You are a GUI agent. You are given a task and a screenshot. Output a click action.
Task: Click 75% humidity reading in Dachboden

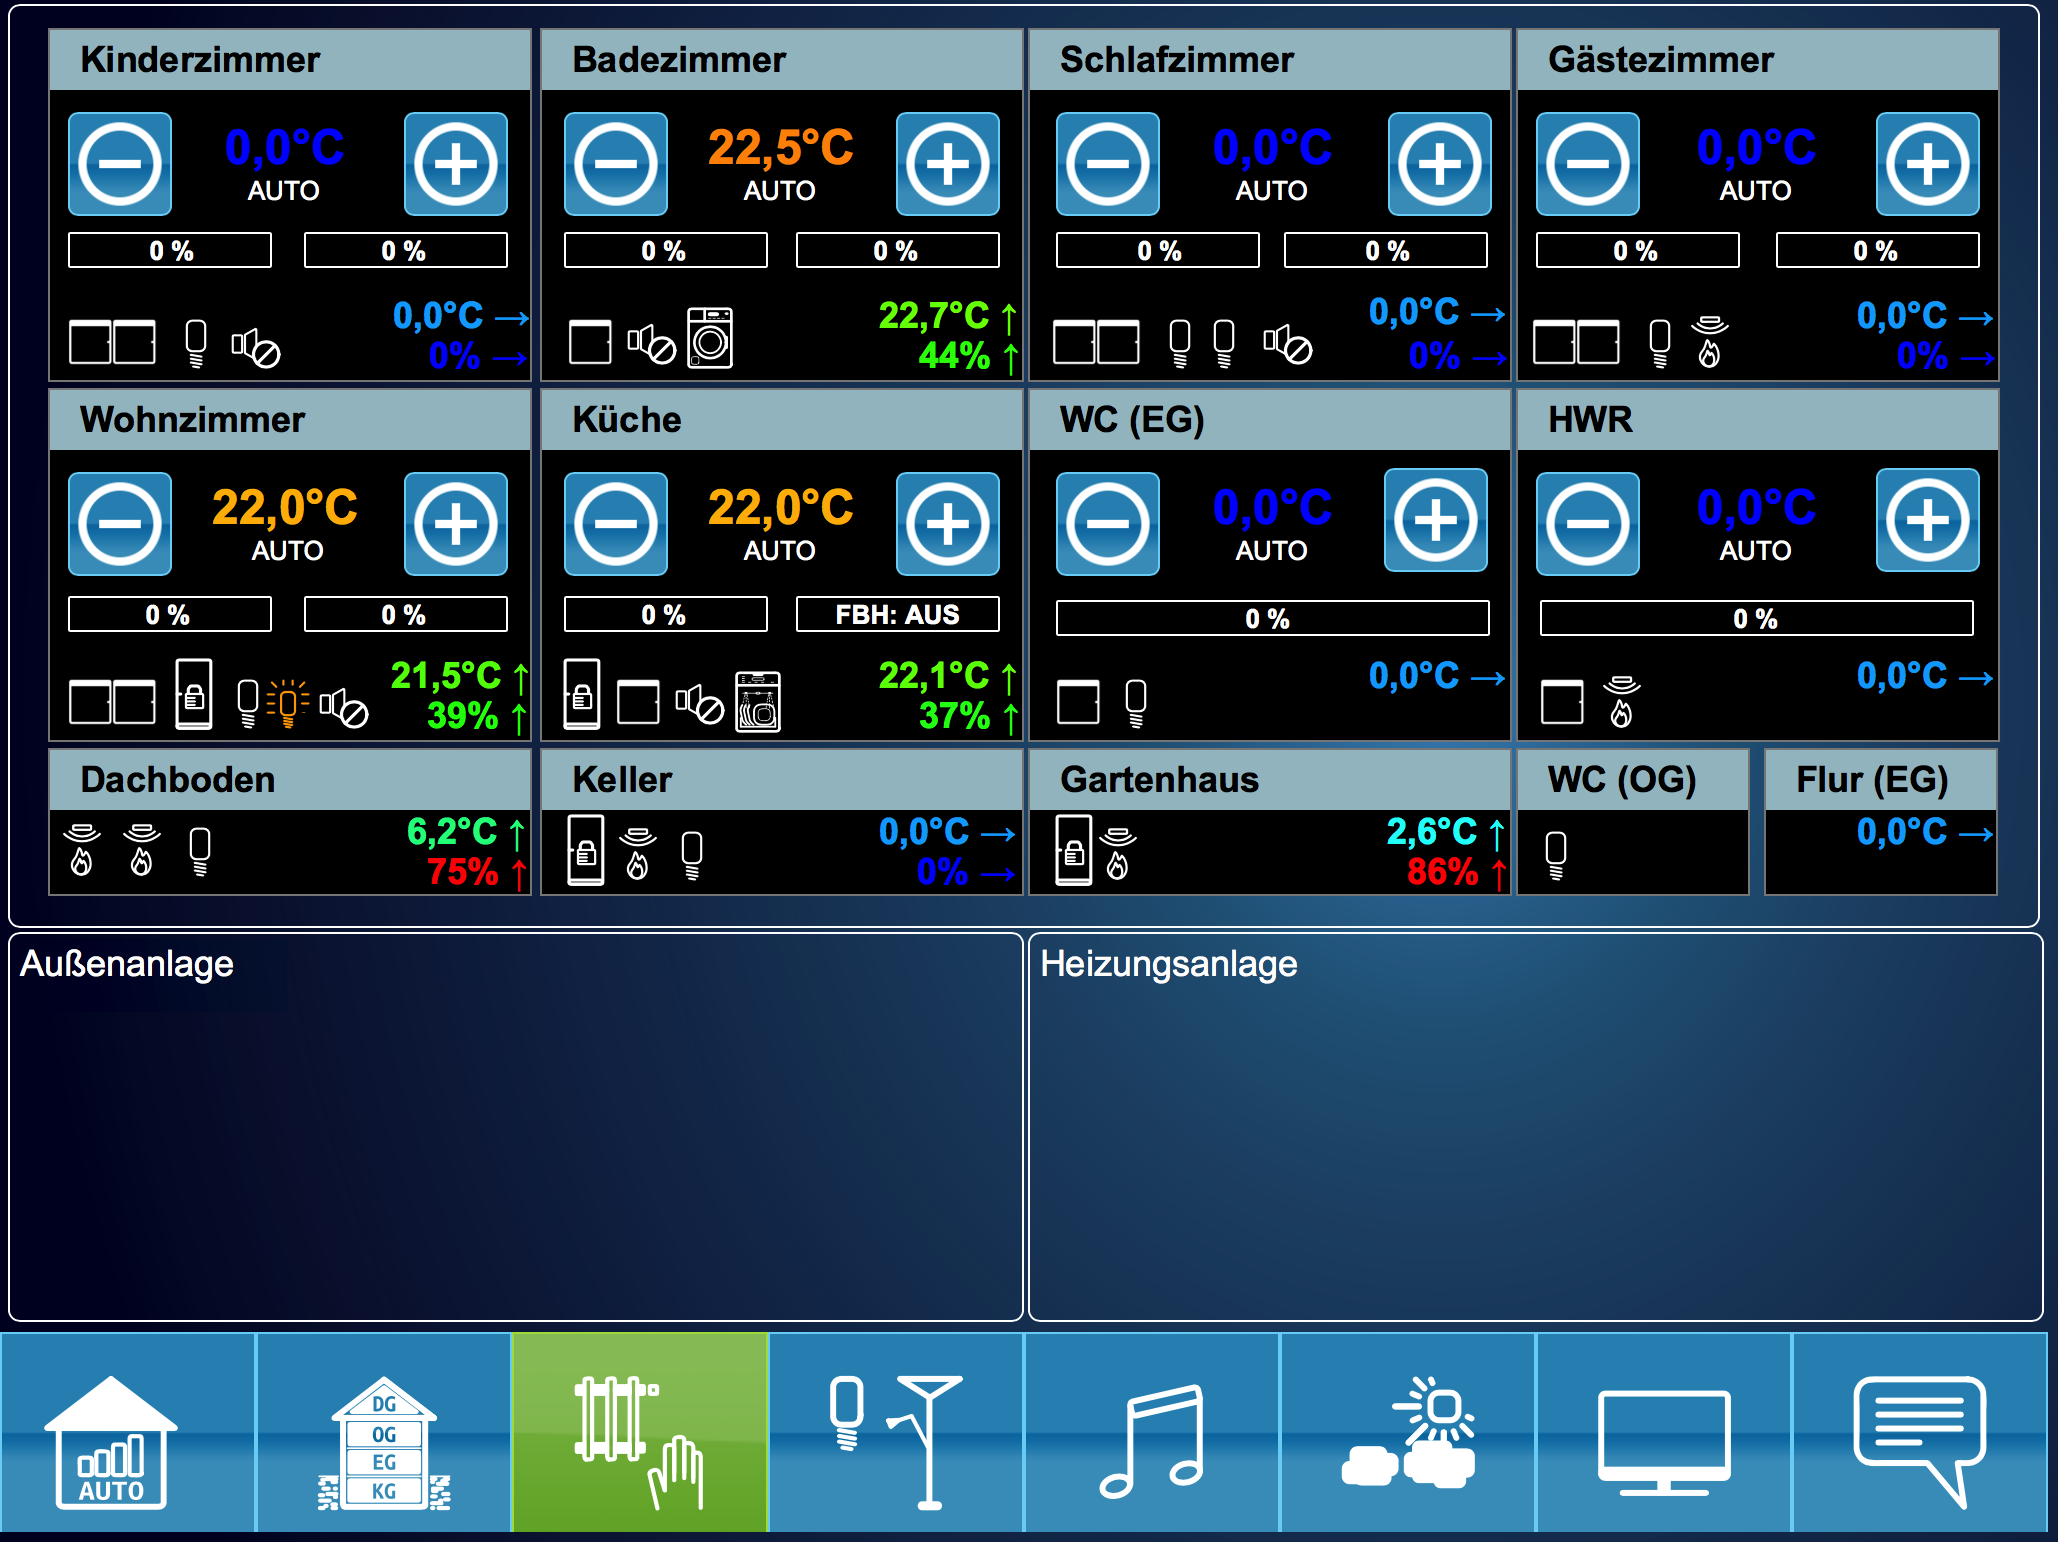tap(462, 872)
